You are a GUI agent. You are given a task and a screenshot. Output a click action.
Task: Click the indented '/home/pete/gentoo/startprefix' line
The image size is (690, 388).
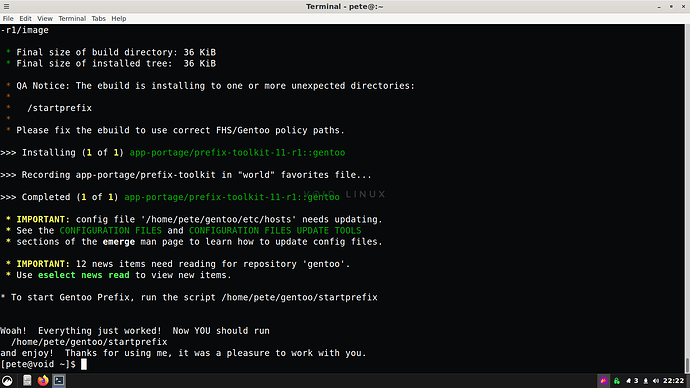point(89,342)
